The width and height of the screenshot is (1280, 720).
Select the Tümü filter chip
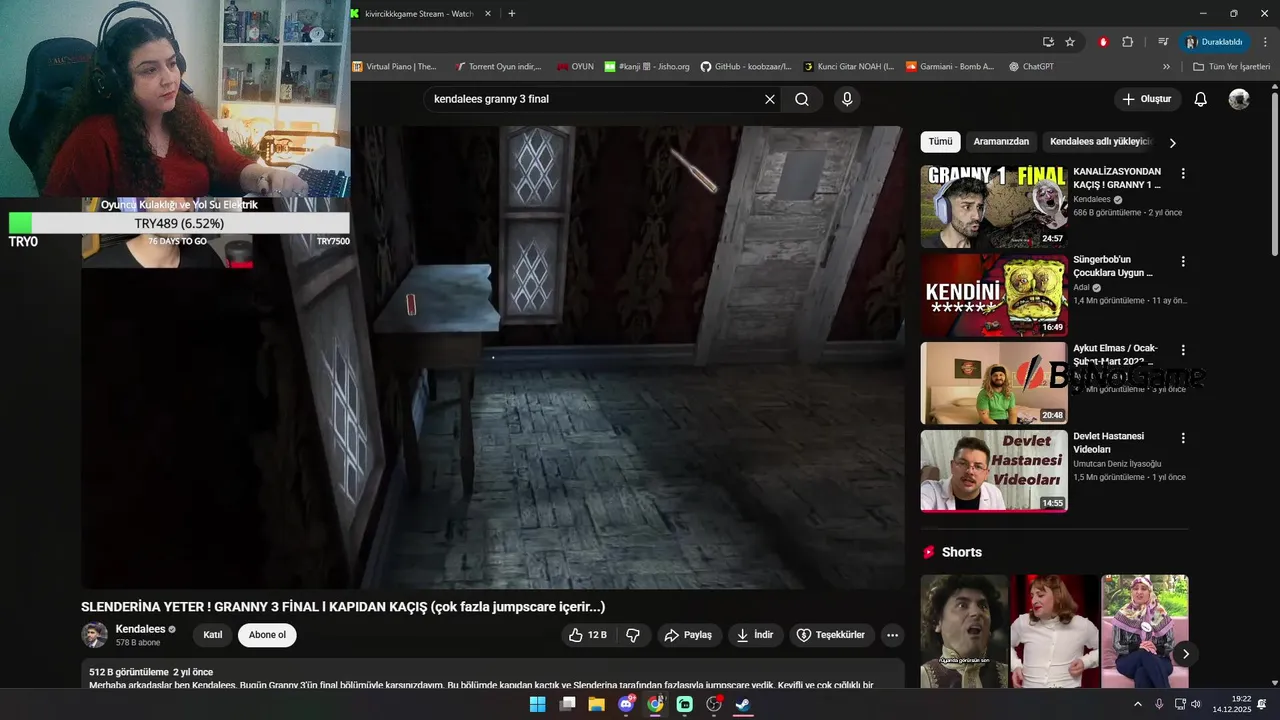pos(940,142)
